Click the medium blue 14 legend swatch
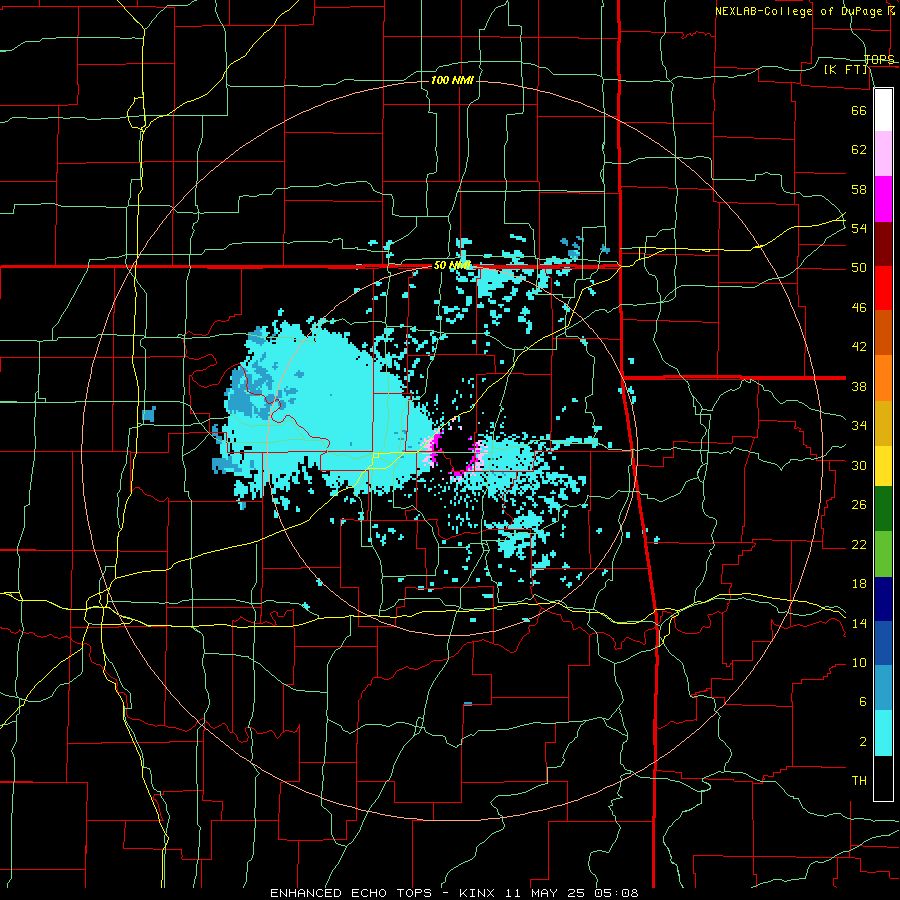 click(x=883, y=643)
